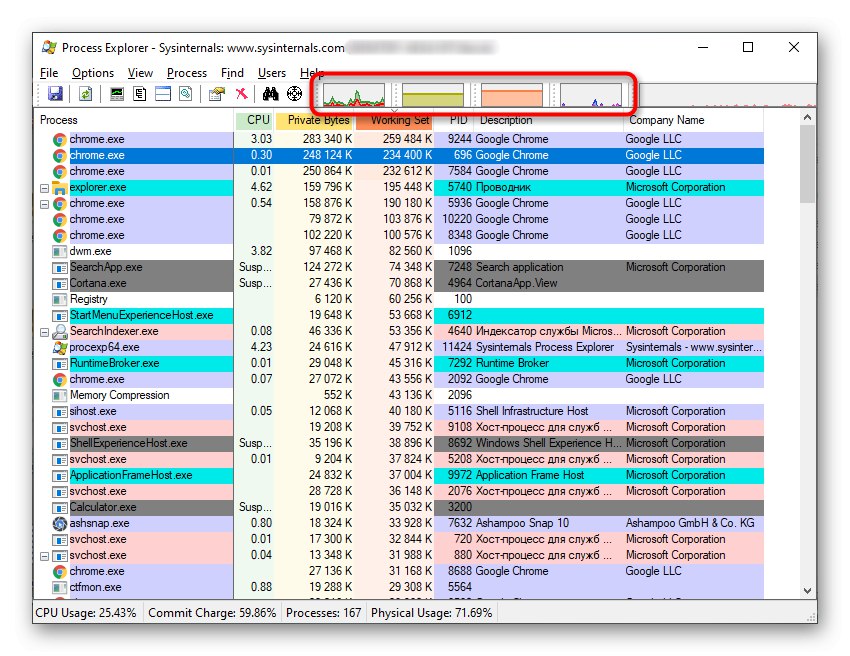Collapse the SearchIndexer.exe tree node
The image size is (850, 656).
[x=44, y=331]
